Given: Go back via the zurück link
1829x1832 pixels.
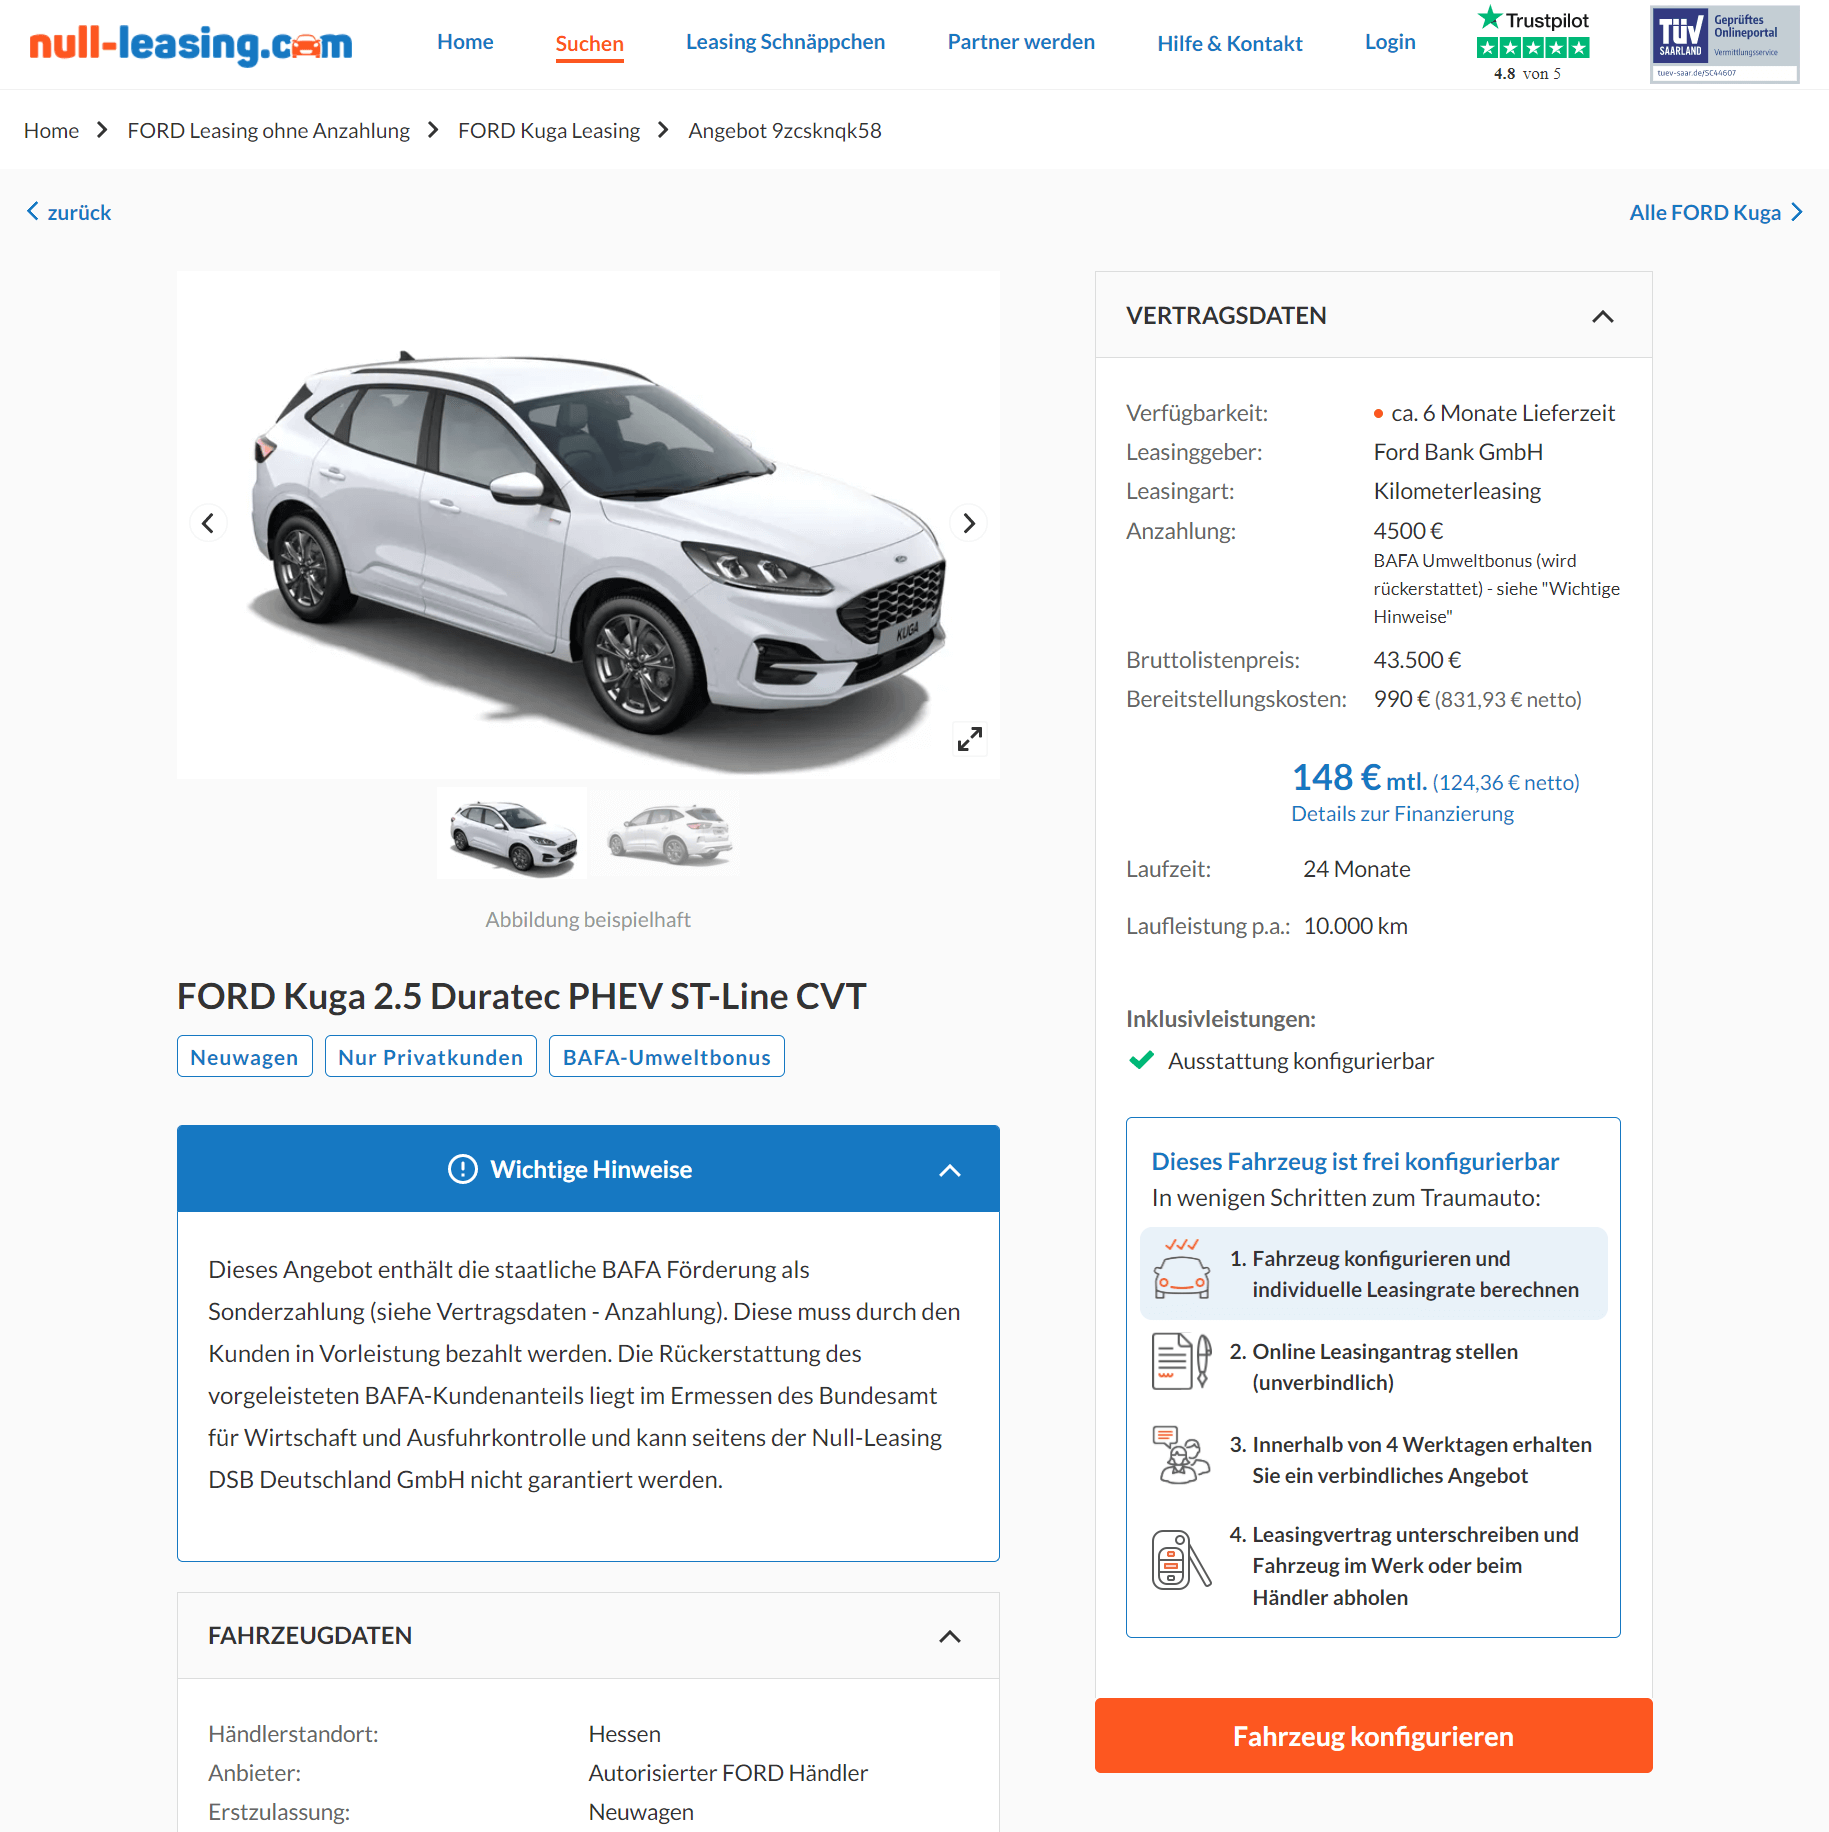Looking at the screenshot, I should (x=69, y=212).
